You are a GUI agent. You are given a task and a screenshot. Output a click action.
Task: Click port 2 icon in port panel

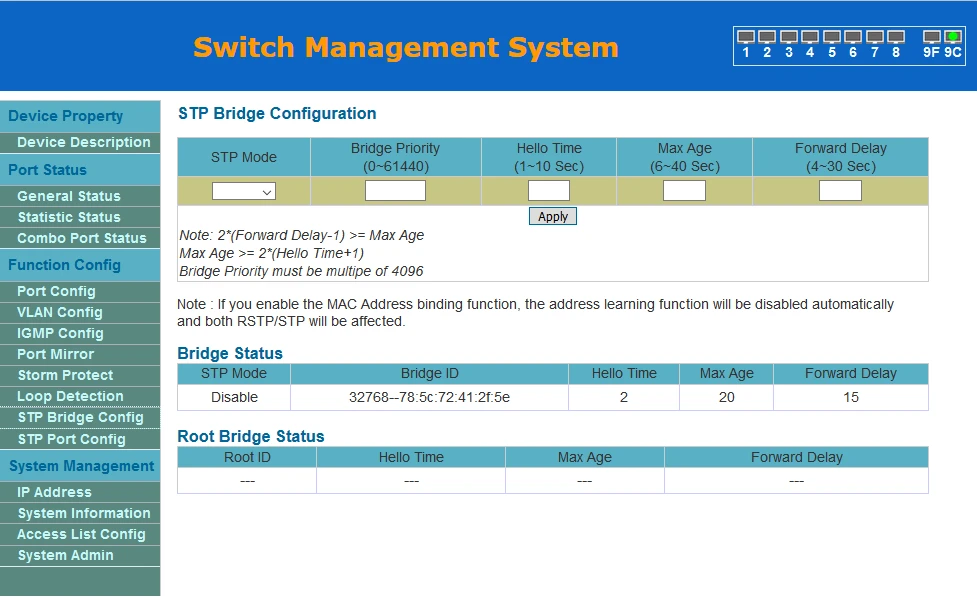(x=767, y=37)
